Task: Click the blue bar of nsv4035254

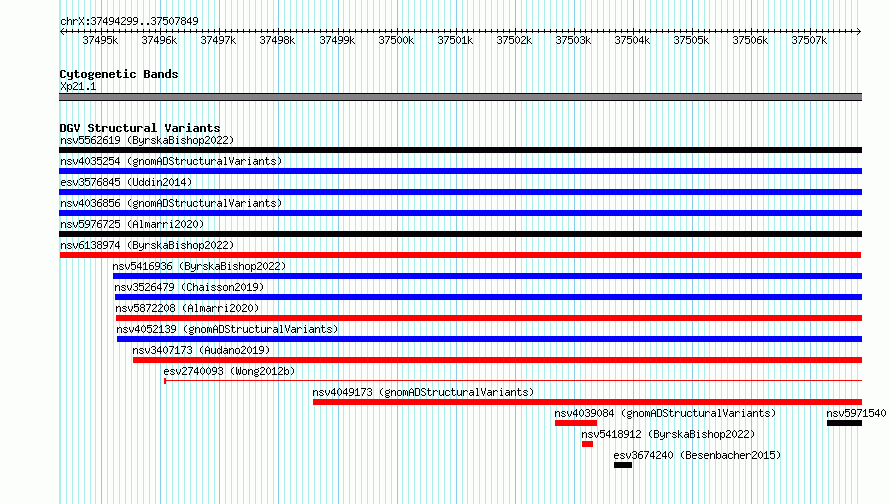Action: click(x=460, y=171)
